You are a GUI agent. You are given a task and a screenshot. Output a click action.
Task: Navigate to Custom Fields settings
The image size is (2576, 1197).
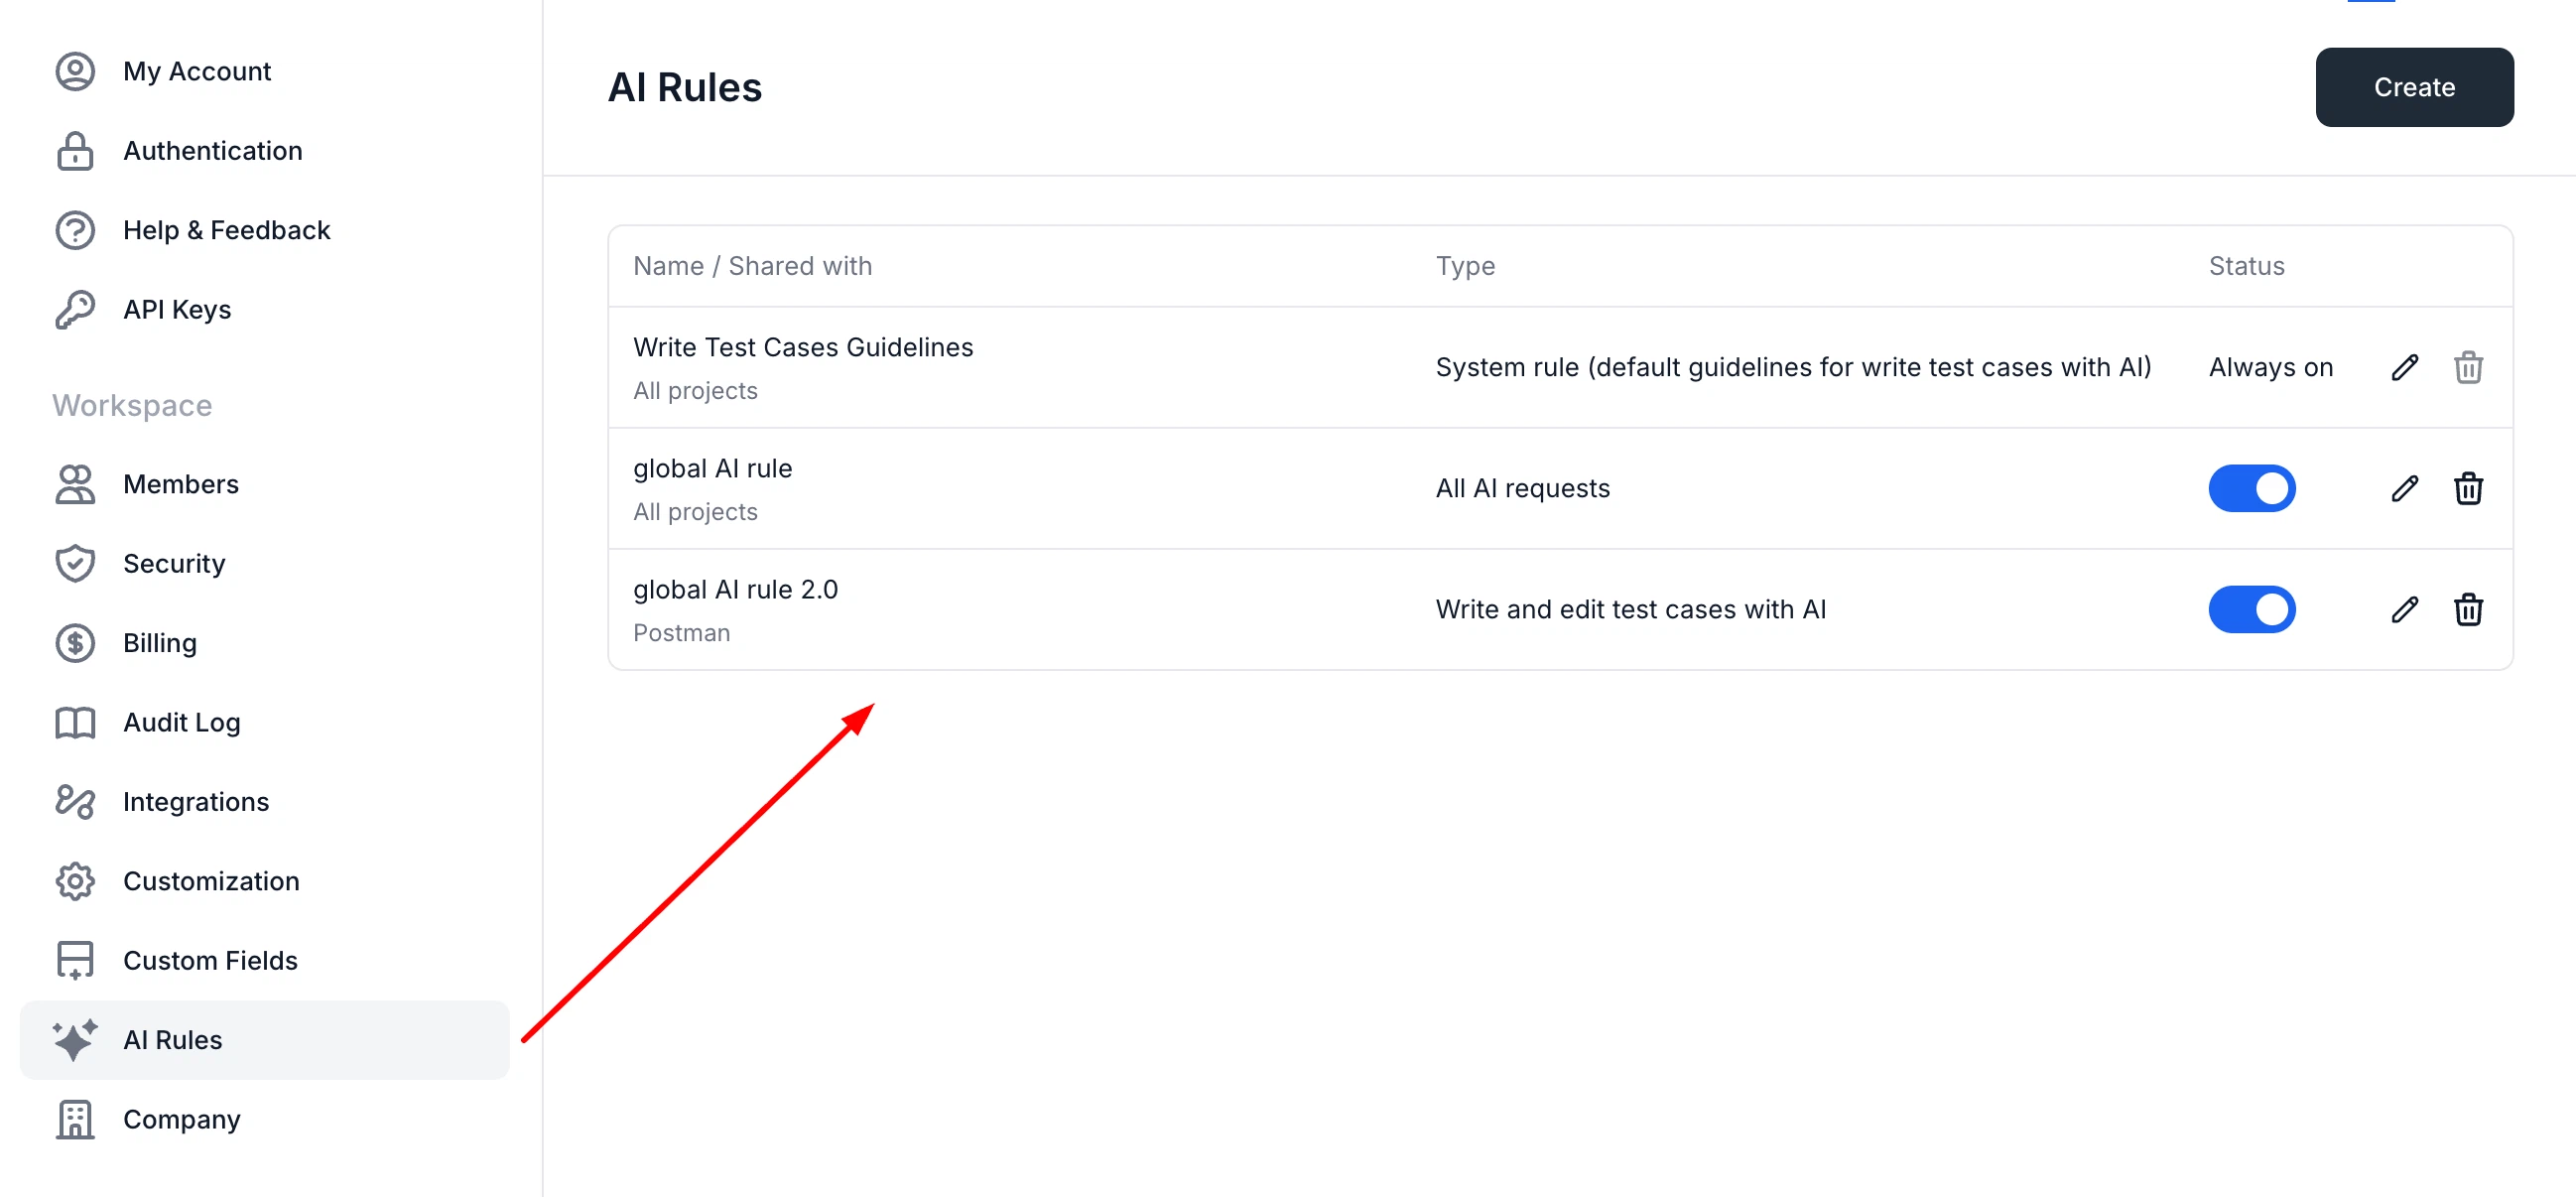(210, 960)
